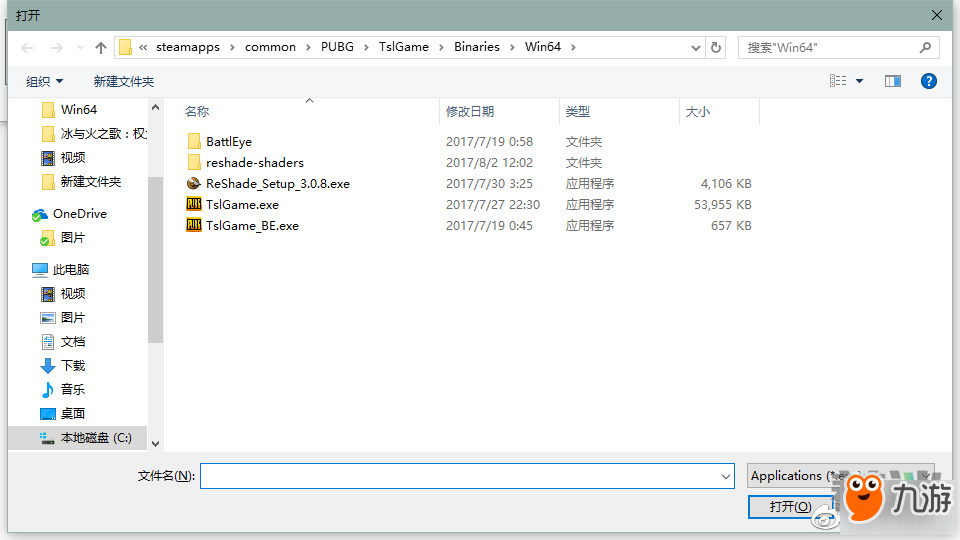Navigate to steamapps in breadcrumb

(x=187, y=47)
